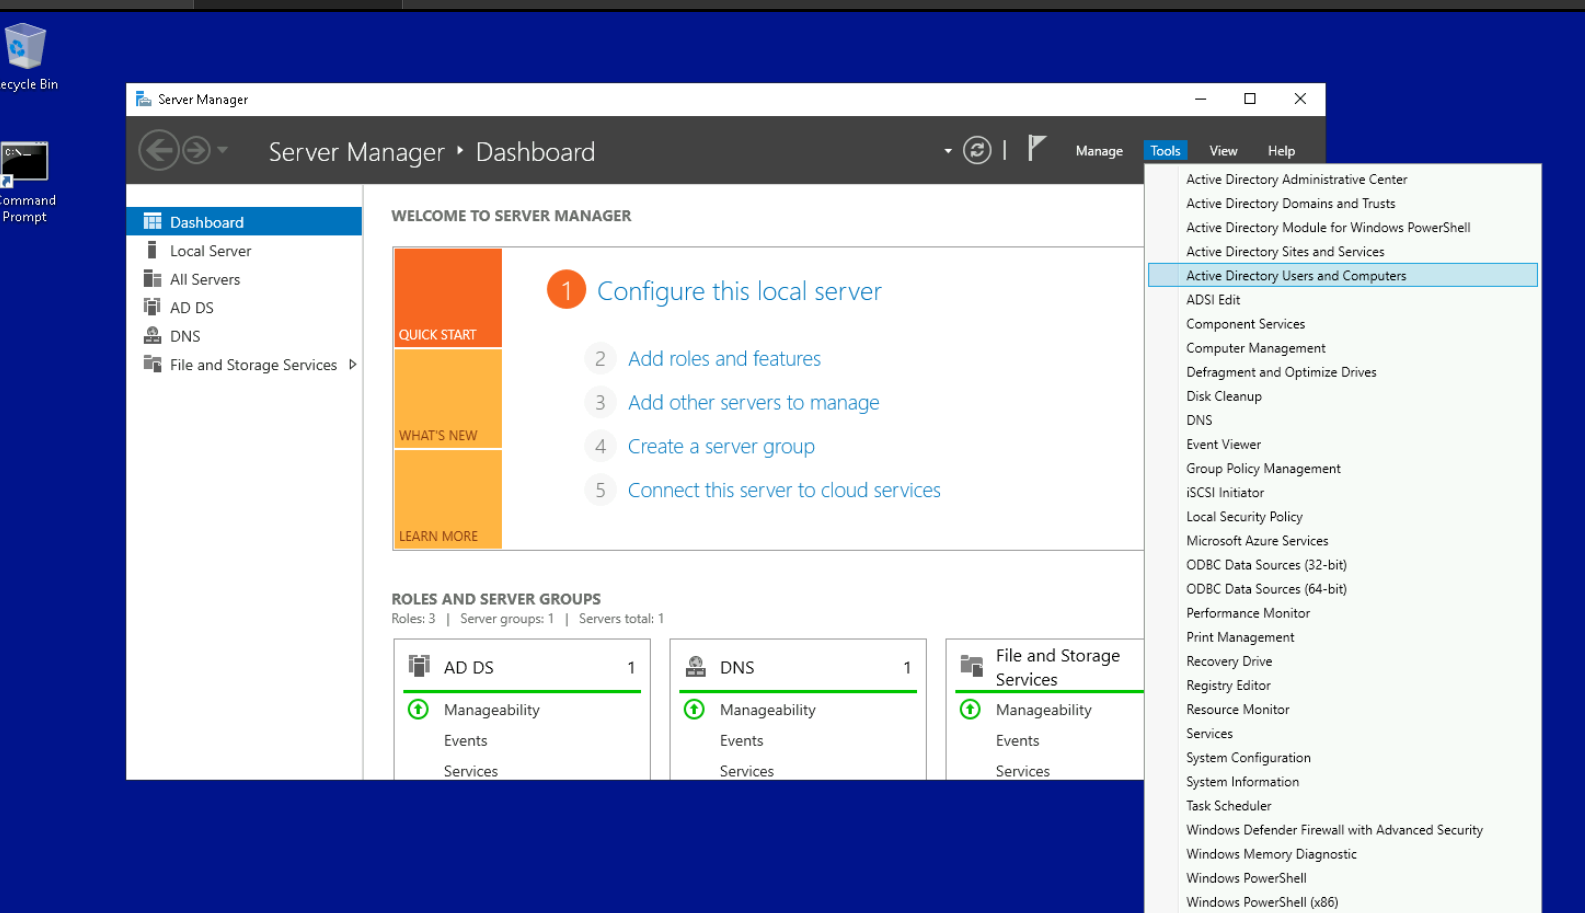Viewport: 1585px width, 913px height.
Task: Click the Dashboard sidebar icon
Action: [x=152, y=221]
